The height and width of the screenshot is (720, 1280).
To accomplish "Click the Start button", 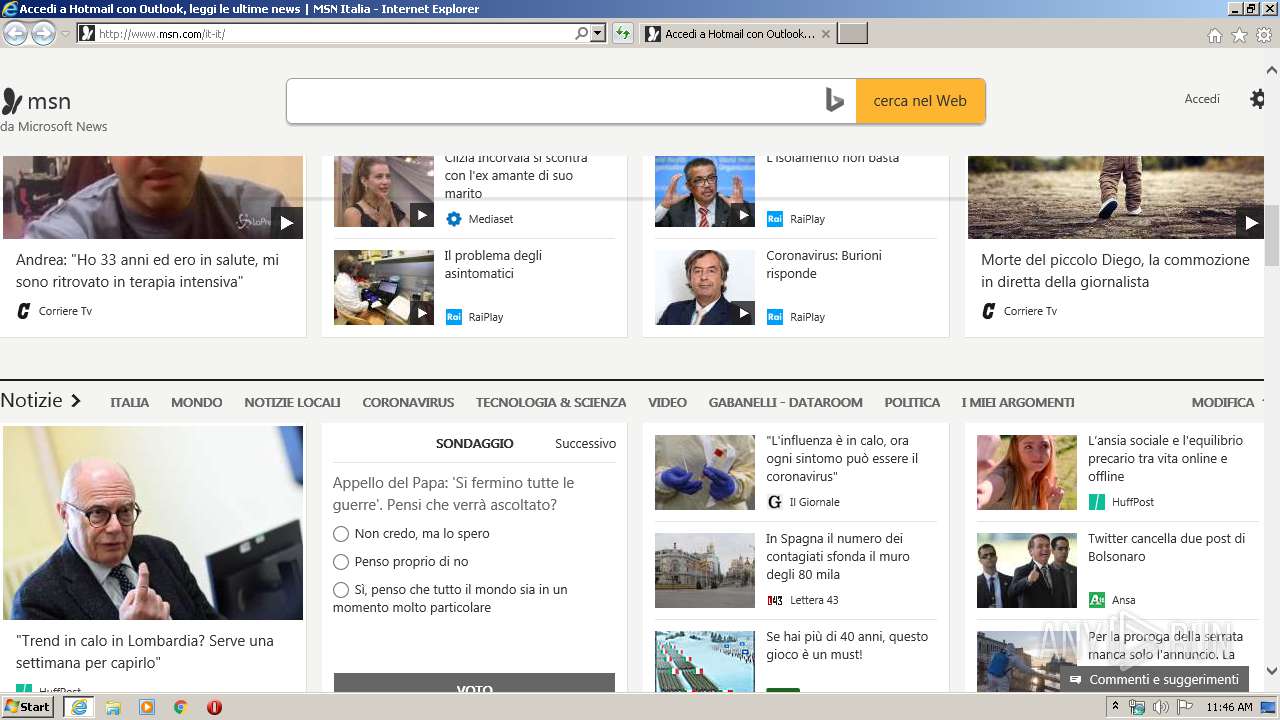I will tap(28, 707).
